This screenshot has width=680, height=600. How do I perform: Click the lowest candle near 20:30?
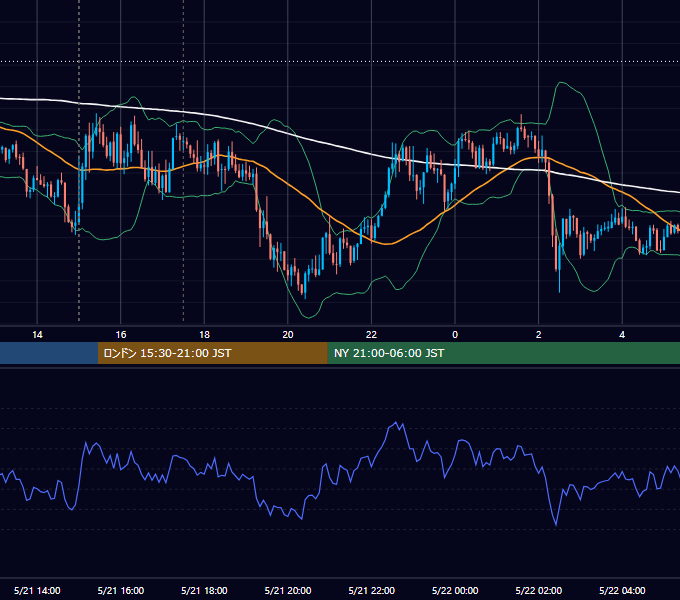305,284
